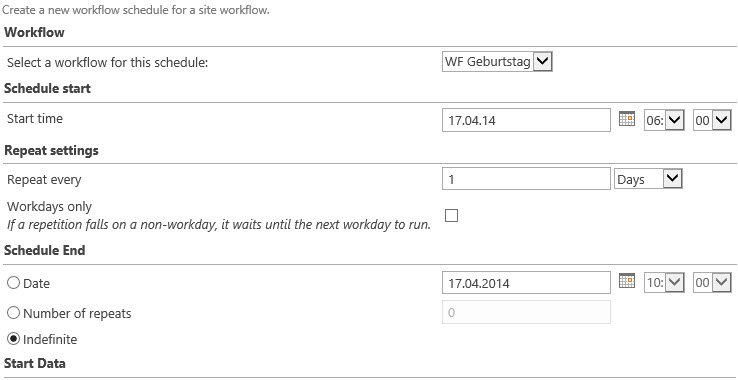Click the Schedule End section heading
Screen dimensions: 738x380
45,250
